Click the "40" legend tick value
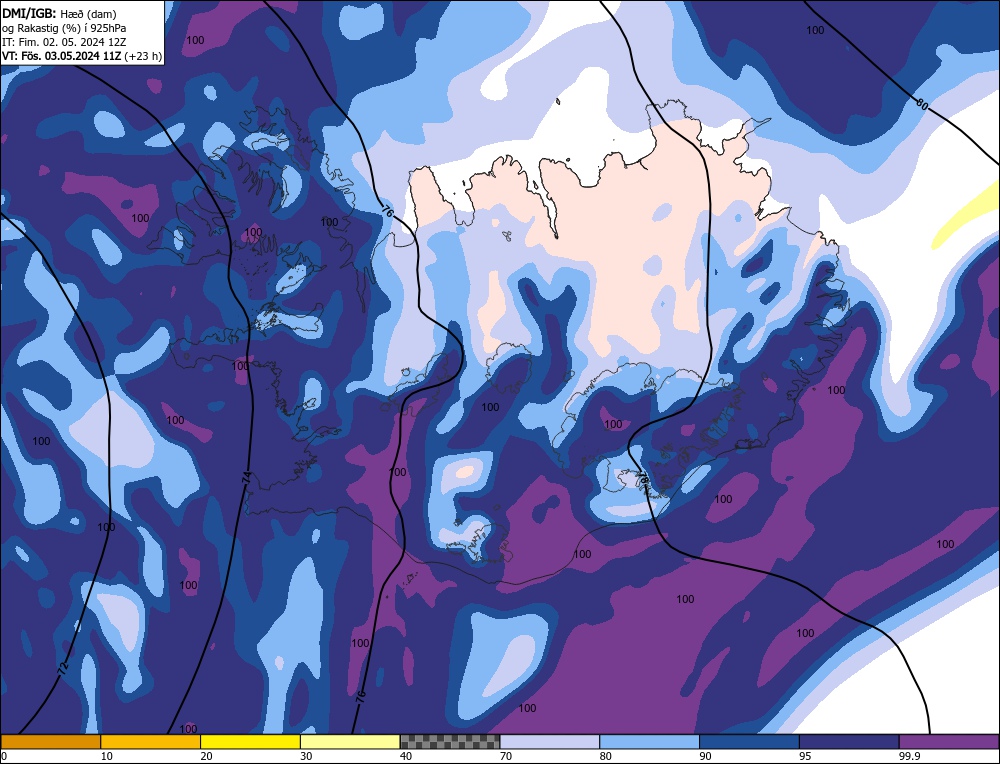Image resolution: width=1000 pixels, height=764 pixels. tap(406, 756)
